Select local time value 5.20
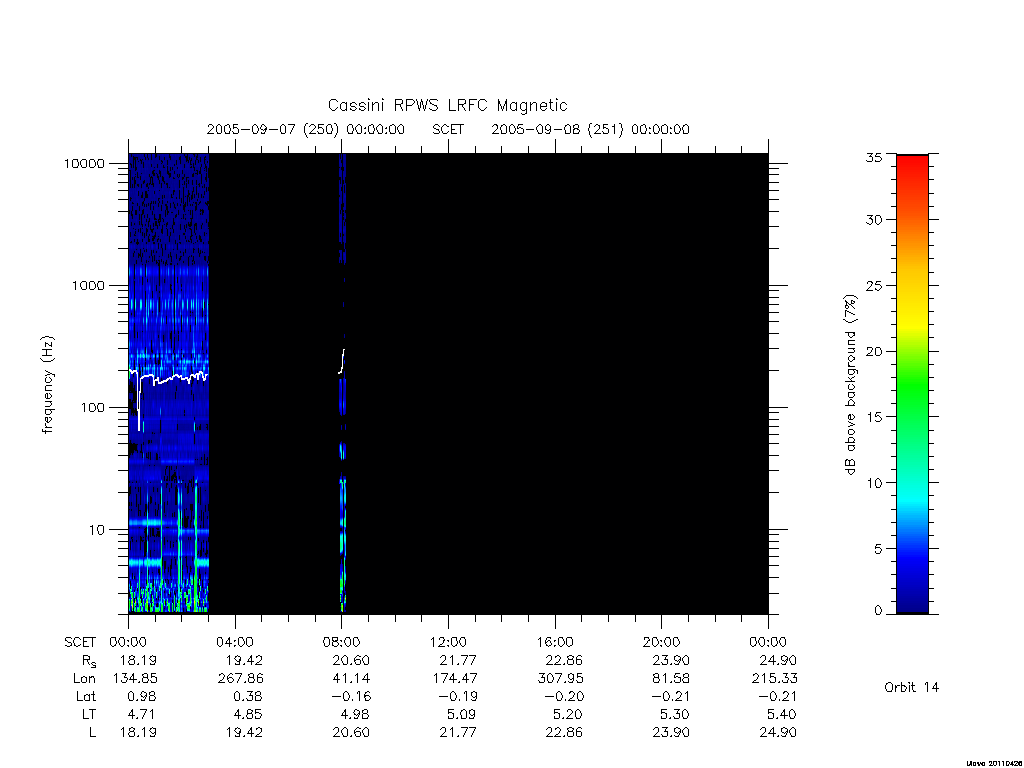 [x=569, y=714]
